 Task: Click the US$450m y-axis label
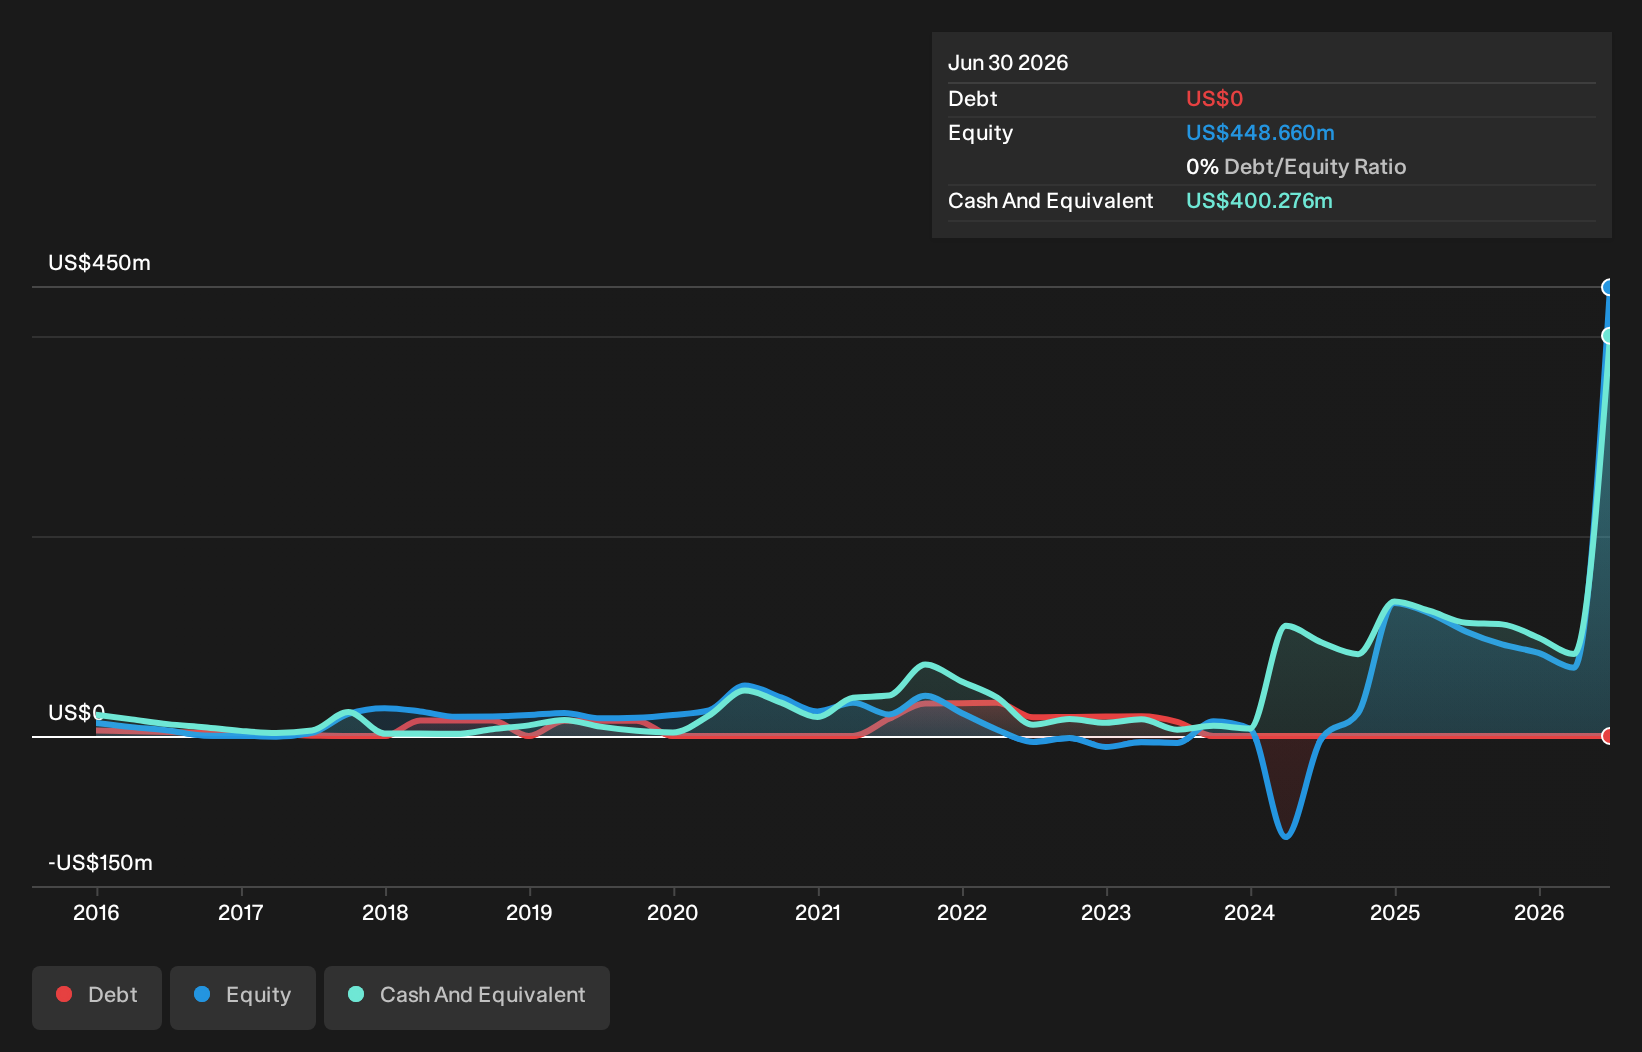(x=99, y=263)
